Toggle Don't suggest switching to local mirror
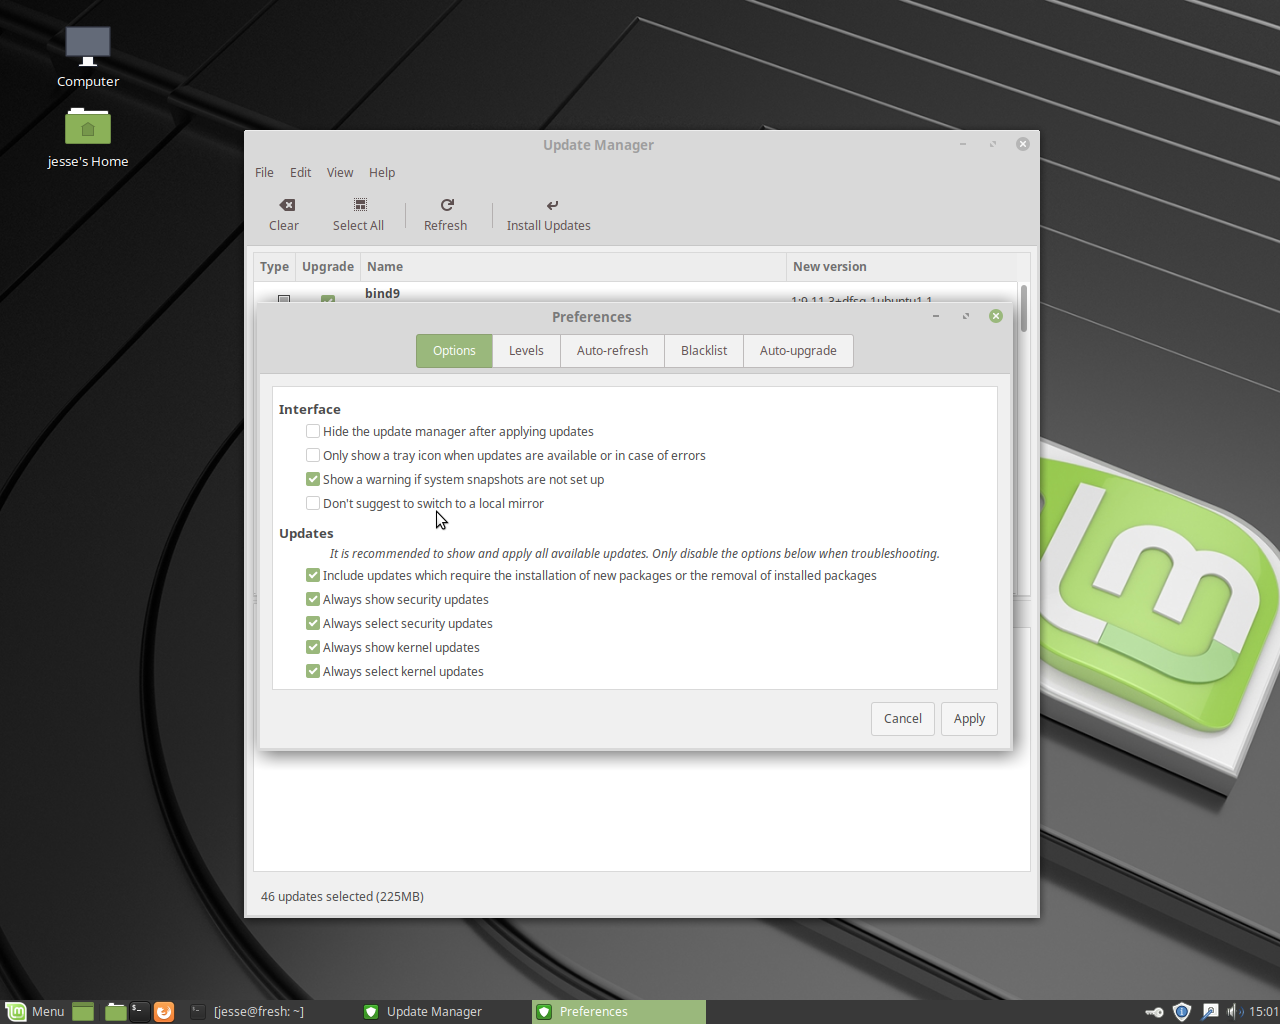The height and width of the screenshot is (1024, 1280). click(x=313, y=504)
